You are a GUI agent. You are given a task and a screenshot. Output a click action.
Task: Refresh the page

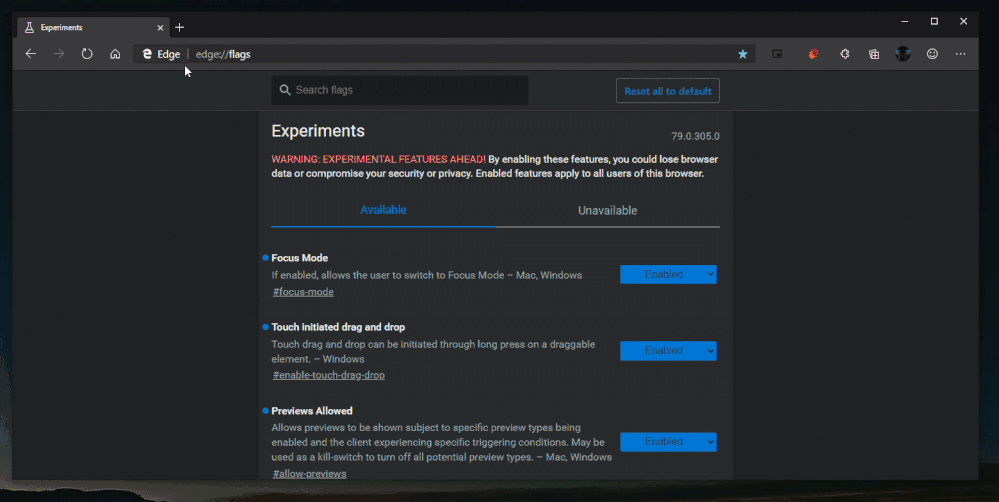(x=87, y=54)
